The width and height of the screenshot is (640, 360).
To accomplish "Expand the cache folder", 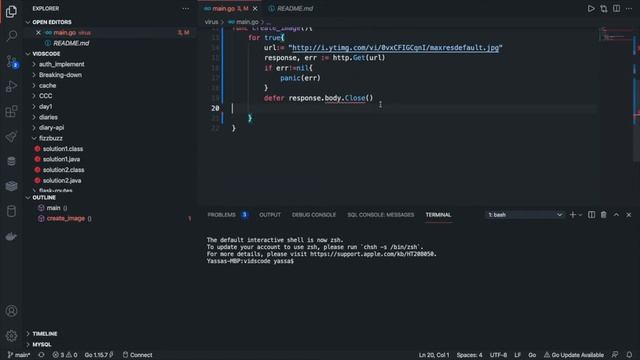I will [x=47, y=86].
